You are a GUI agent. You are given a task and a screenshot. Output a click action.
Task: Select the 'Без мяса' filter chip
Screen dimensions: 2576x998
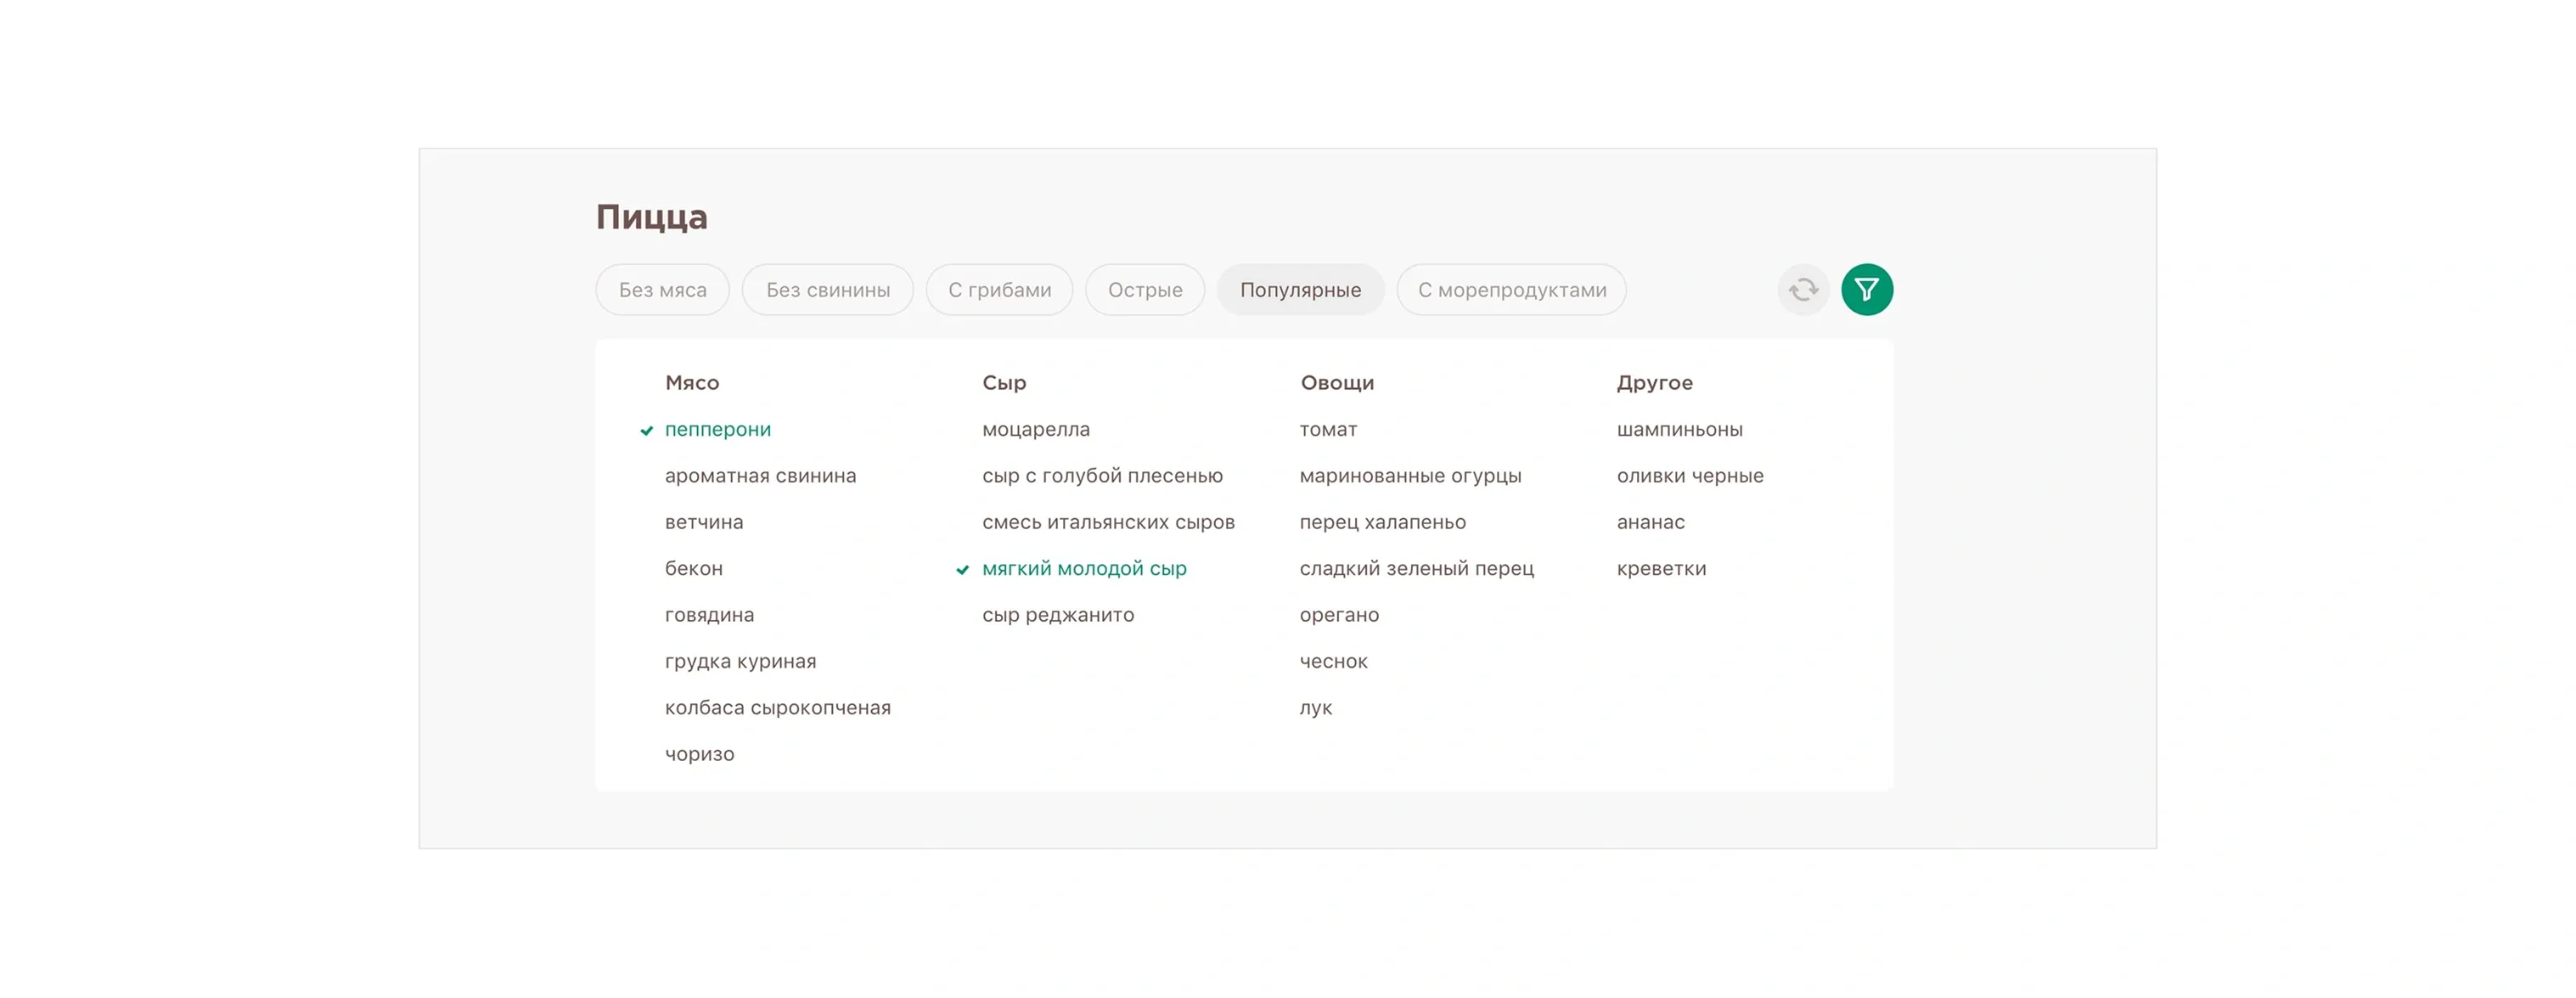click(x=662, y=290)
